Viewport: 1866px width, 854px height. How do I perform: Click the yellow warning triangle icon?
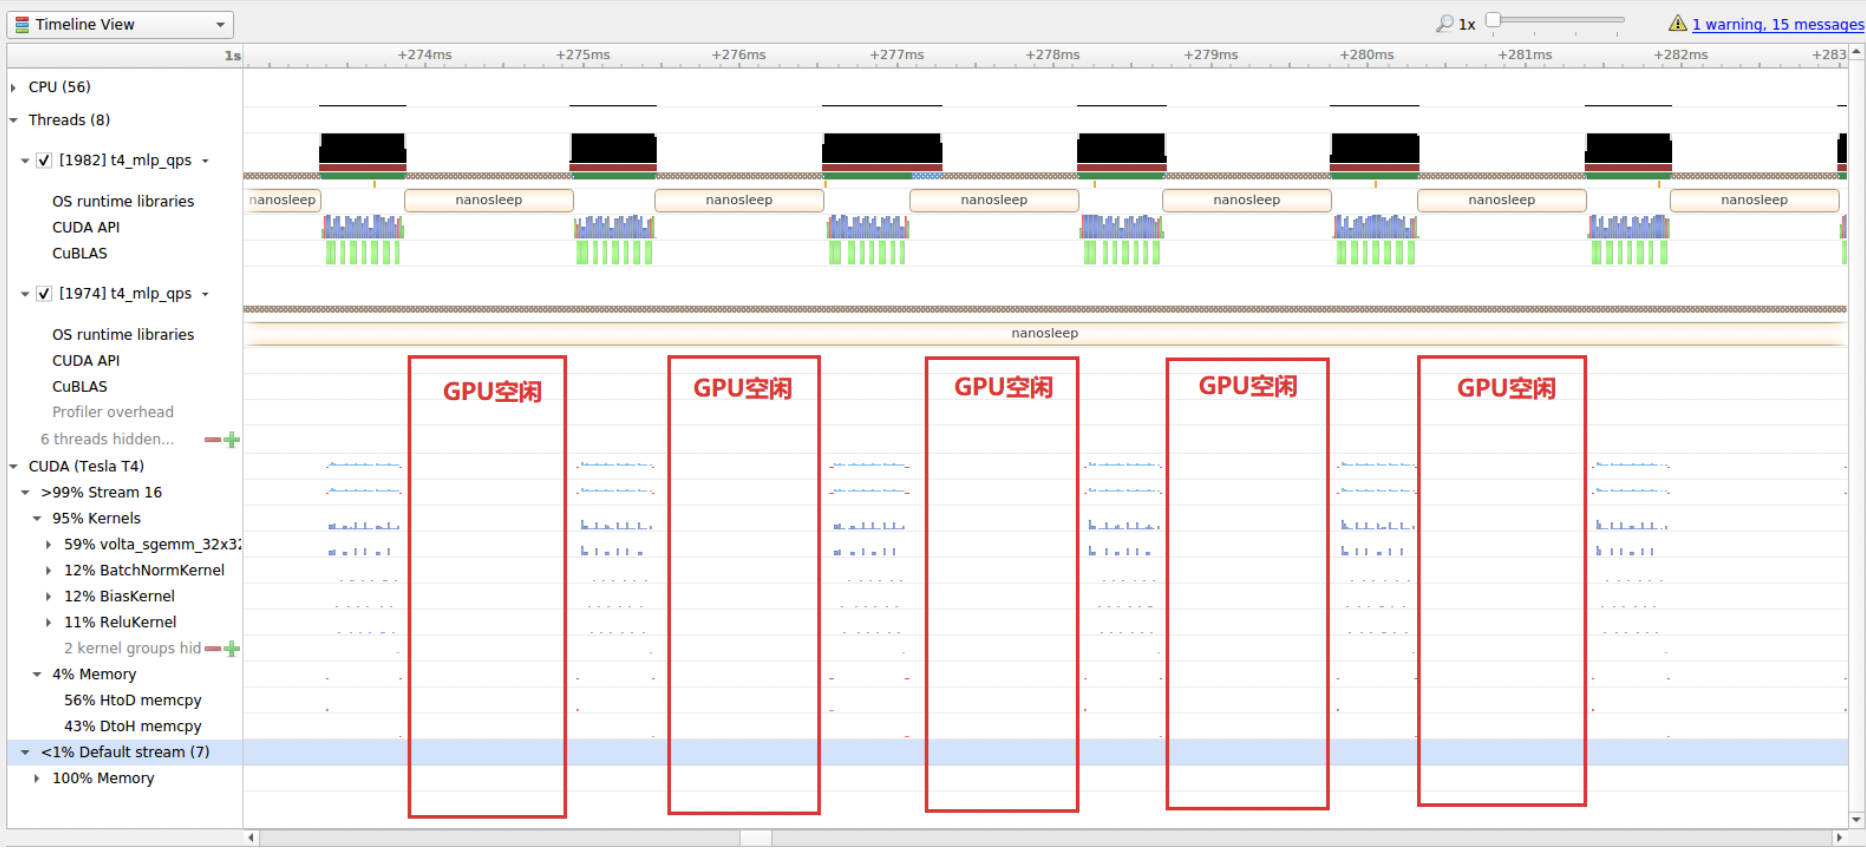click(1677, 24)
